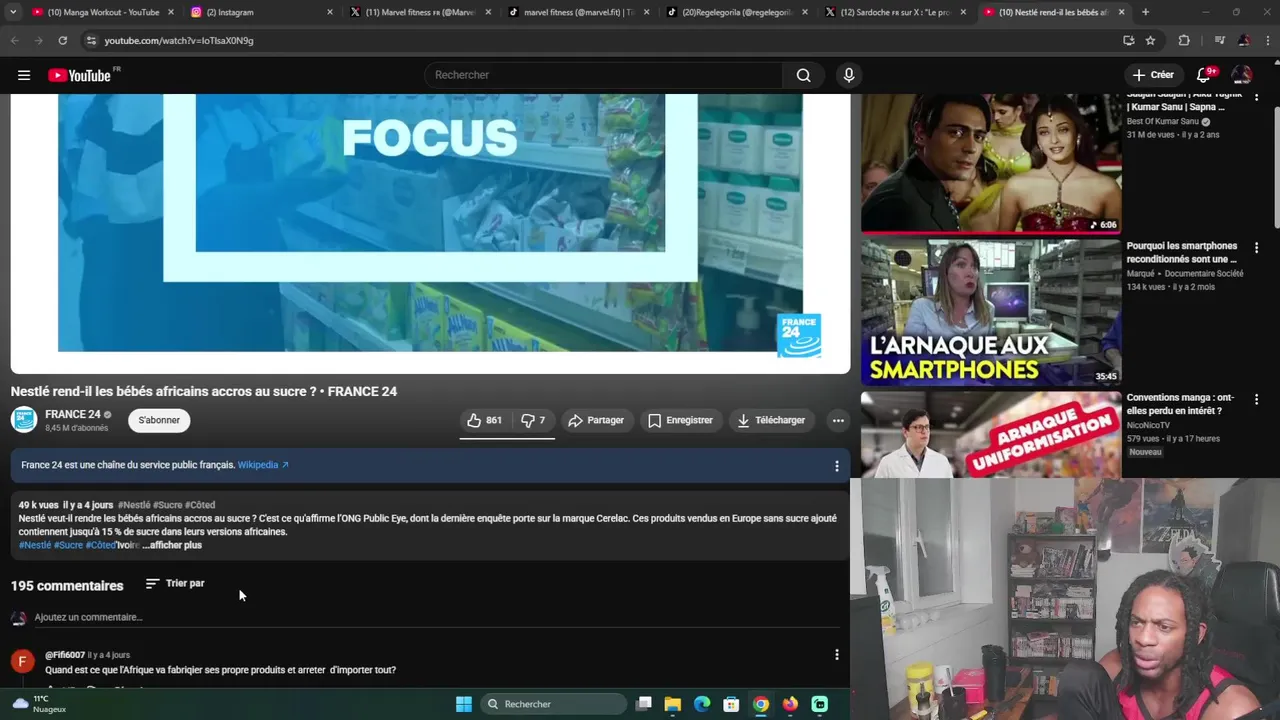
Task: Open Firefox from the taskbar
Action: click(790, 704)
